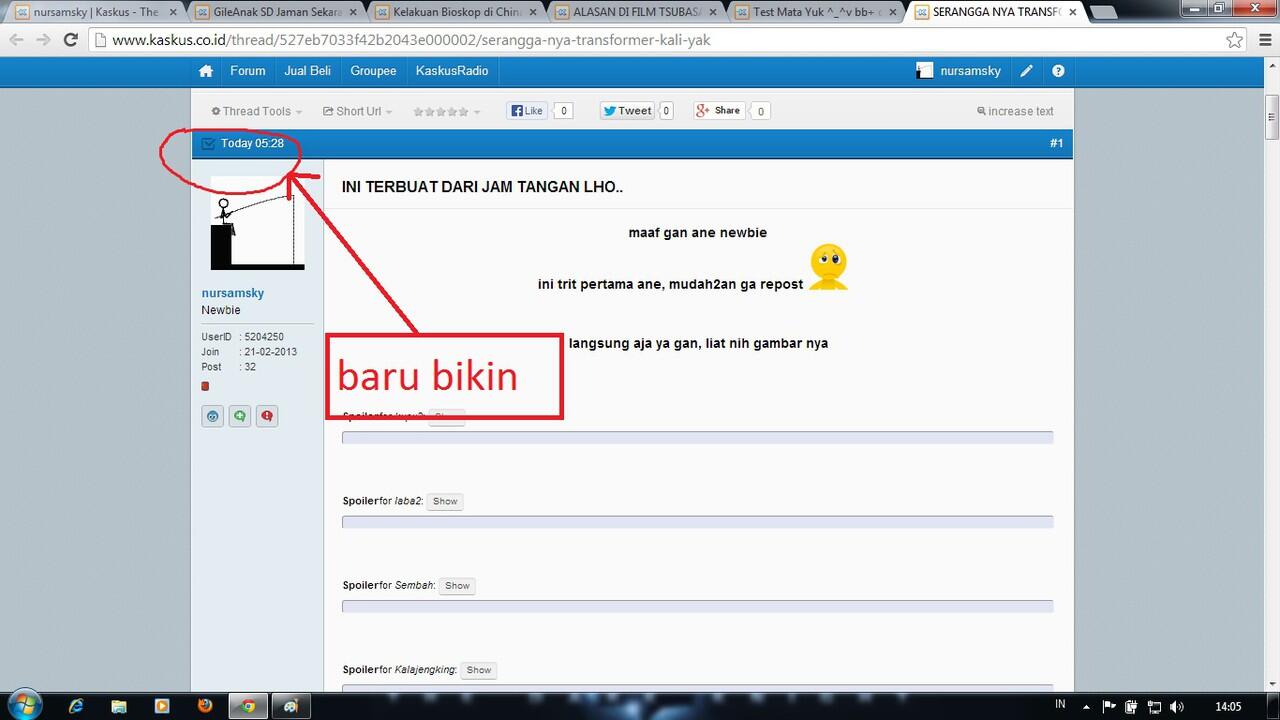The height and width of the screenshot is (720, 1280).
Task: Click the #1 post number link
Action: click(1056, 143)
